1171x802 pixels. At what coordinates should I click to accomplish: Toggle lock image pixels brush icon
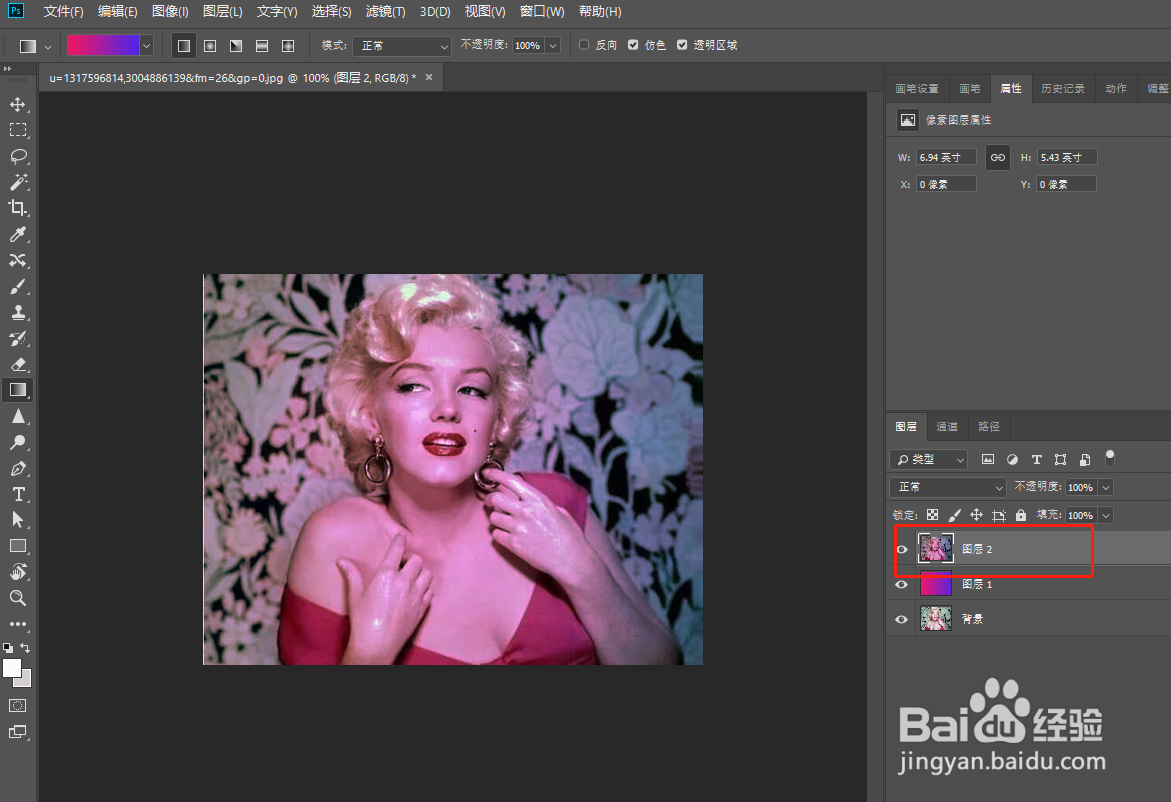click(954, 515)
